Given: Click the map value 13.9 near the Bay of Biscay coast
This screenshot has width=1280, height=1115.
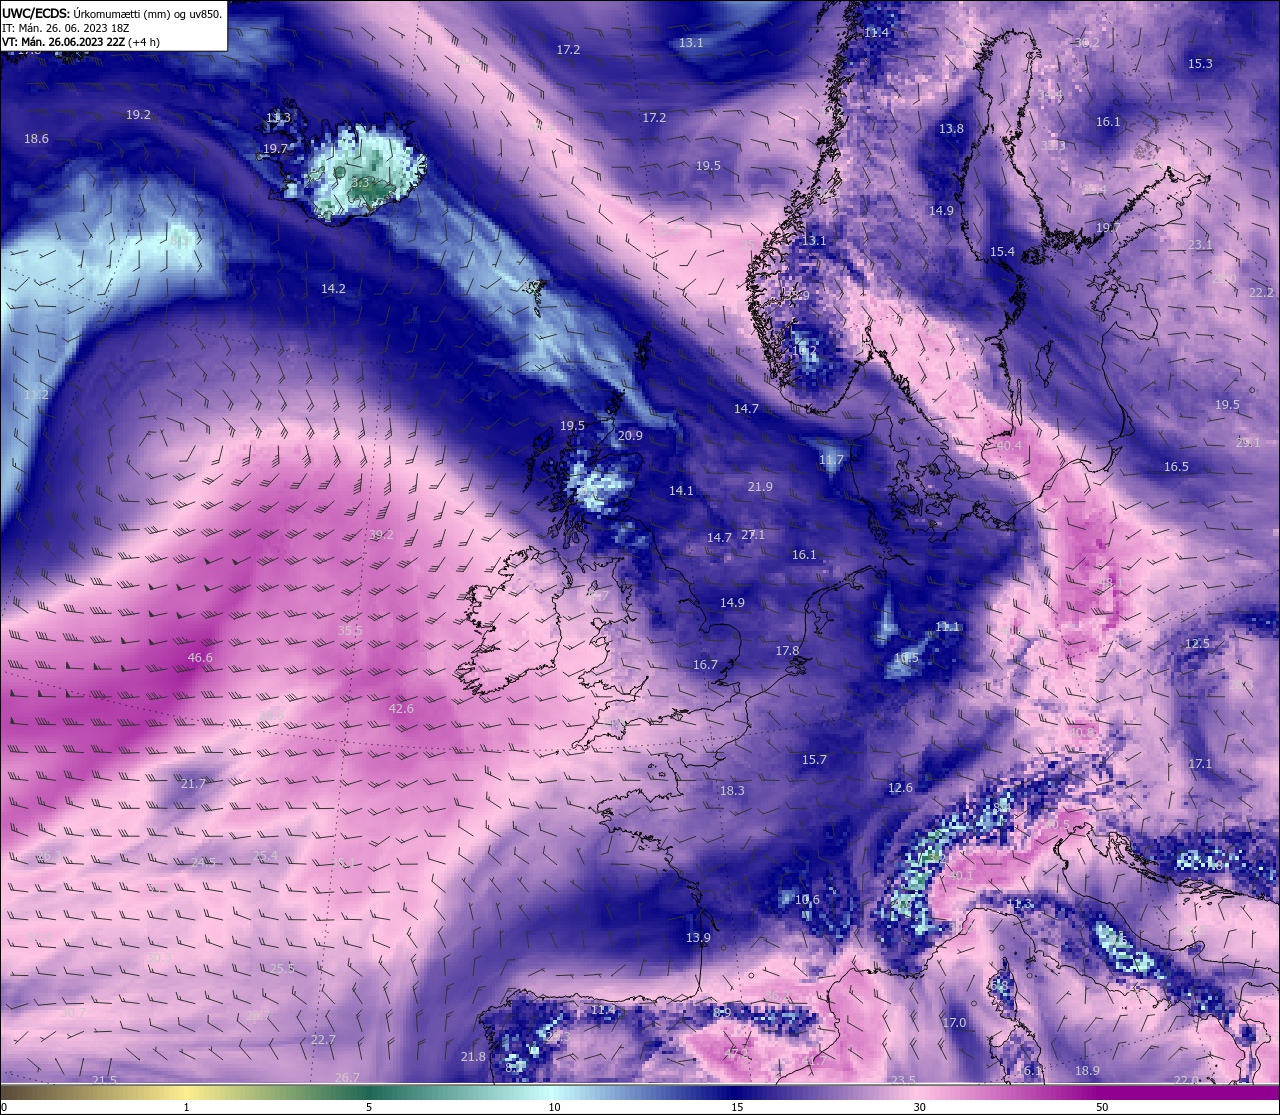Looking at the screenshot, I should (698, 938).
